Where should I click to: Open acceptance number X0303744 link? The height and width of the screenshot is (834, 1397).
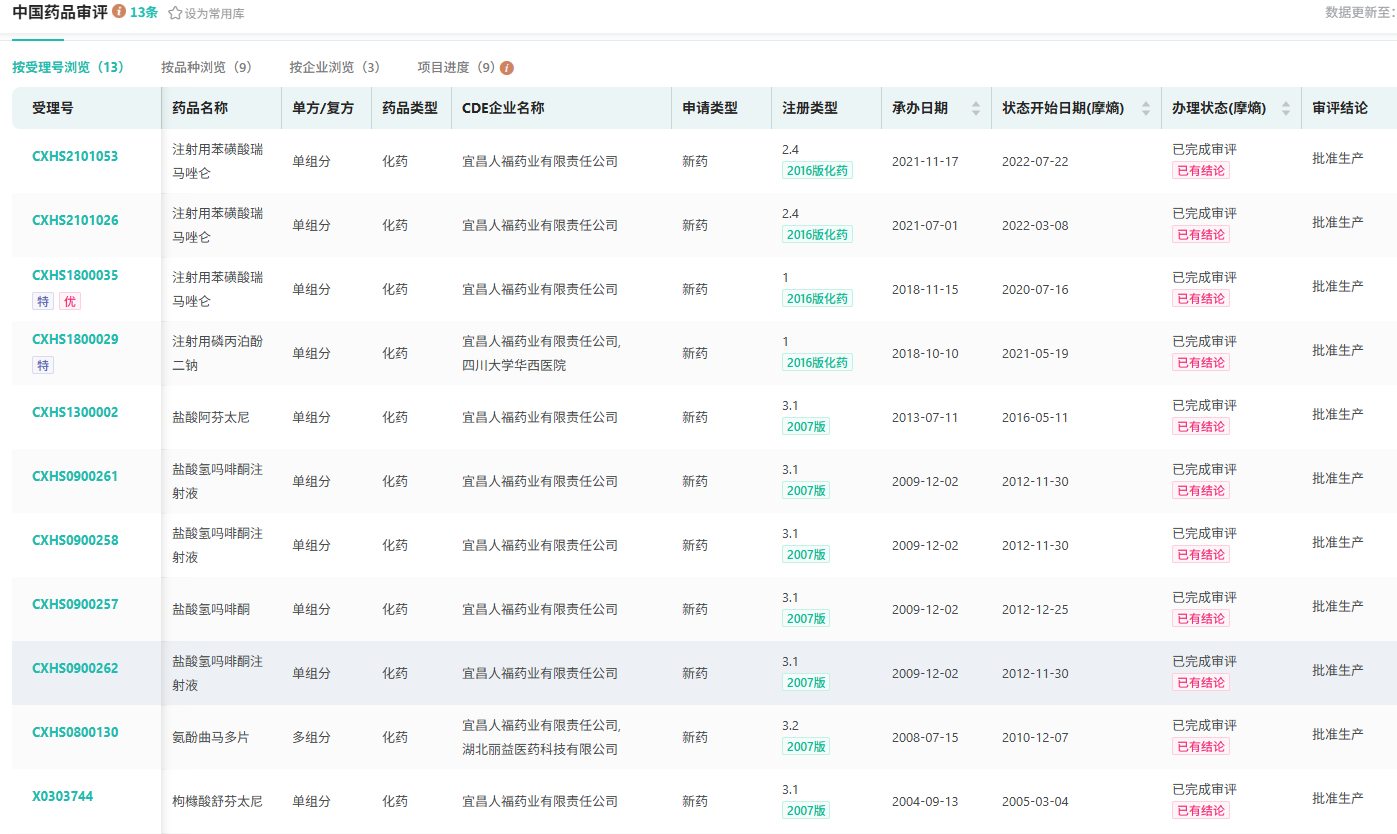click(x=63, y=796)
